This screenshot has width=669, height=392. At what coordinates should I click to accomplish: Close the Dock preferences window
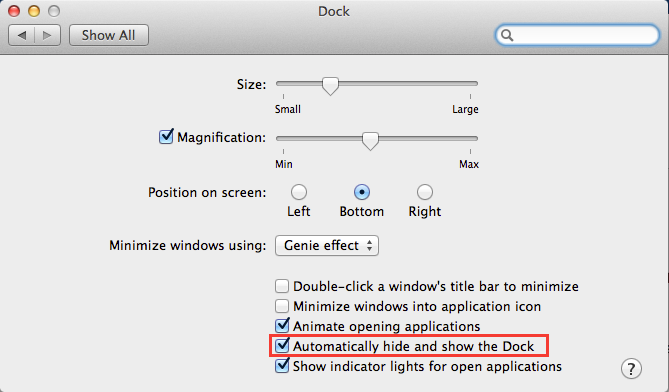point(14,11)
